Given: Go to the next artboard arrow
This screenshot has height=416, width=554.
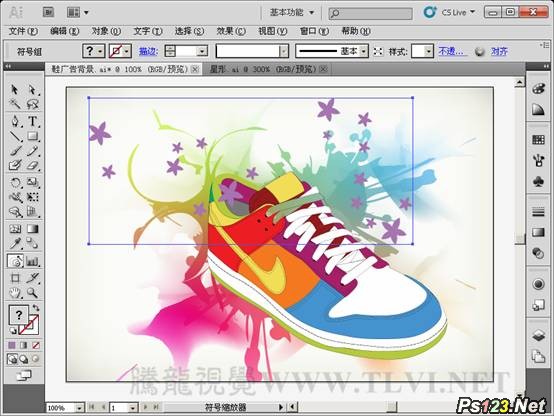Looking at the screenshot, I should pyautogui.click(x=145, y=408).
